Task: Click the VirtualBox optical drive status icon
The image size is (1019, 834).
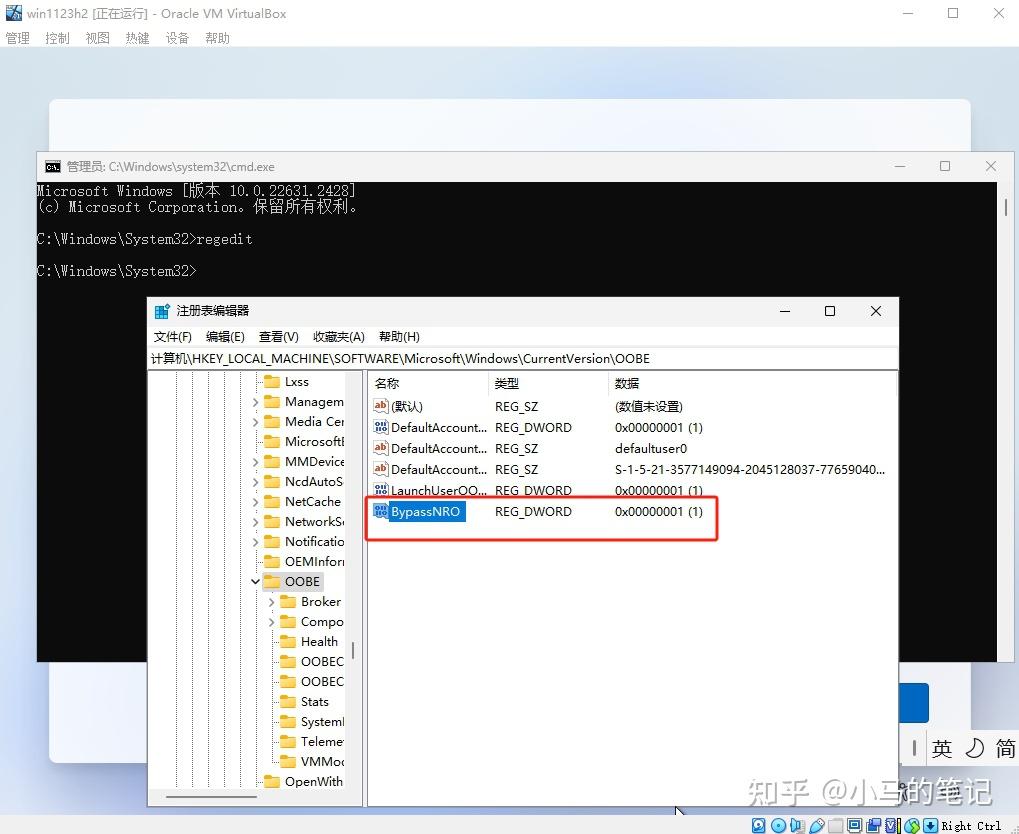Action: pyautogui.click(x=779, y=824)
